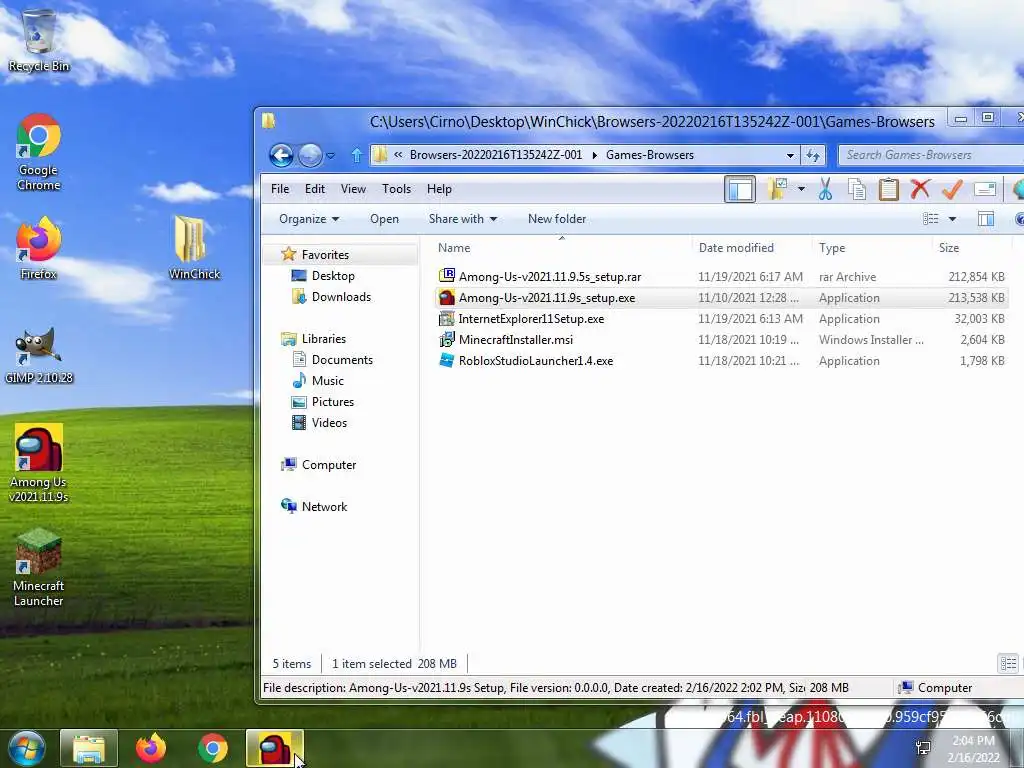Select the Firefox desktop shortcut
This screenshot has width=1024, height=768.
point(39,248)
